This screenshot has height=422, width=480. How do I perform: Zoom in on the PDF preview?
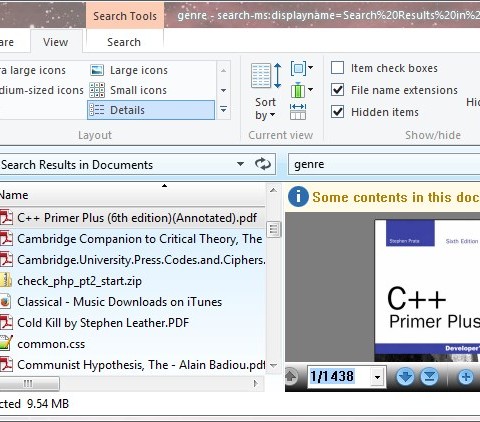(466, 377)
